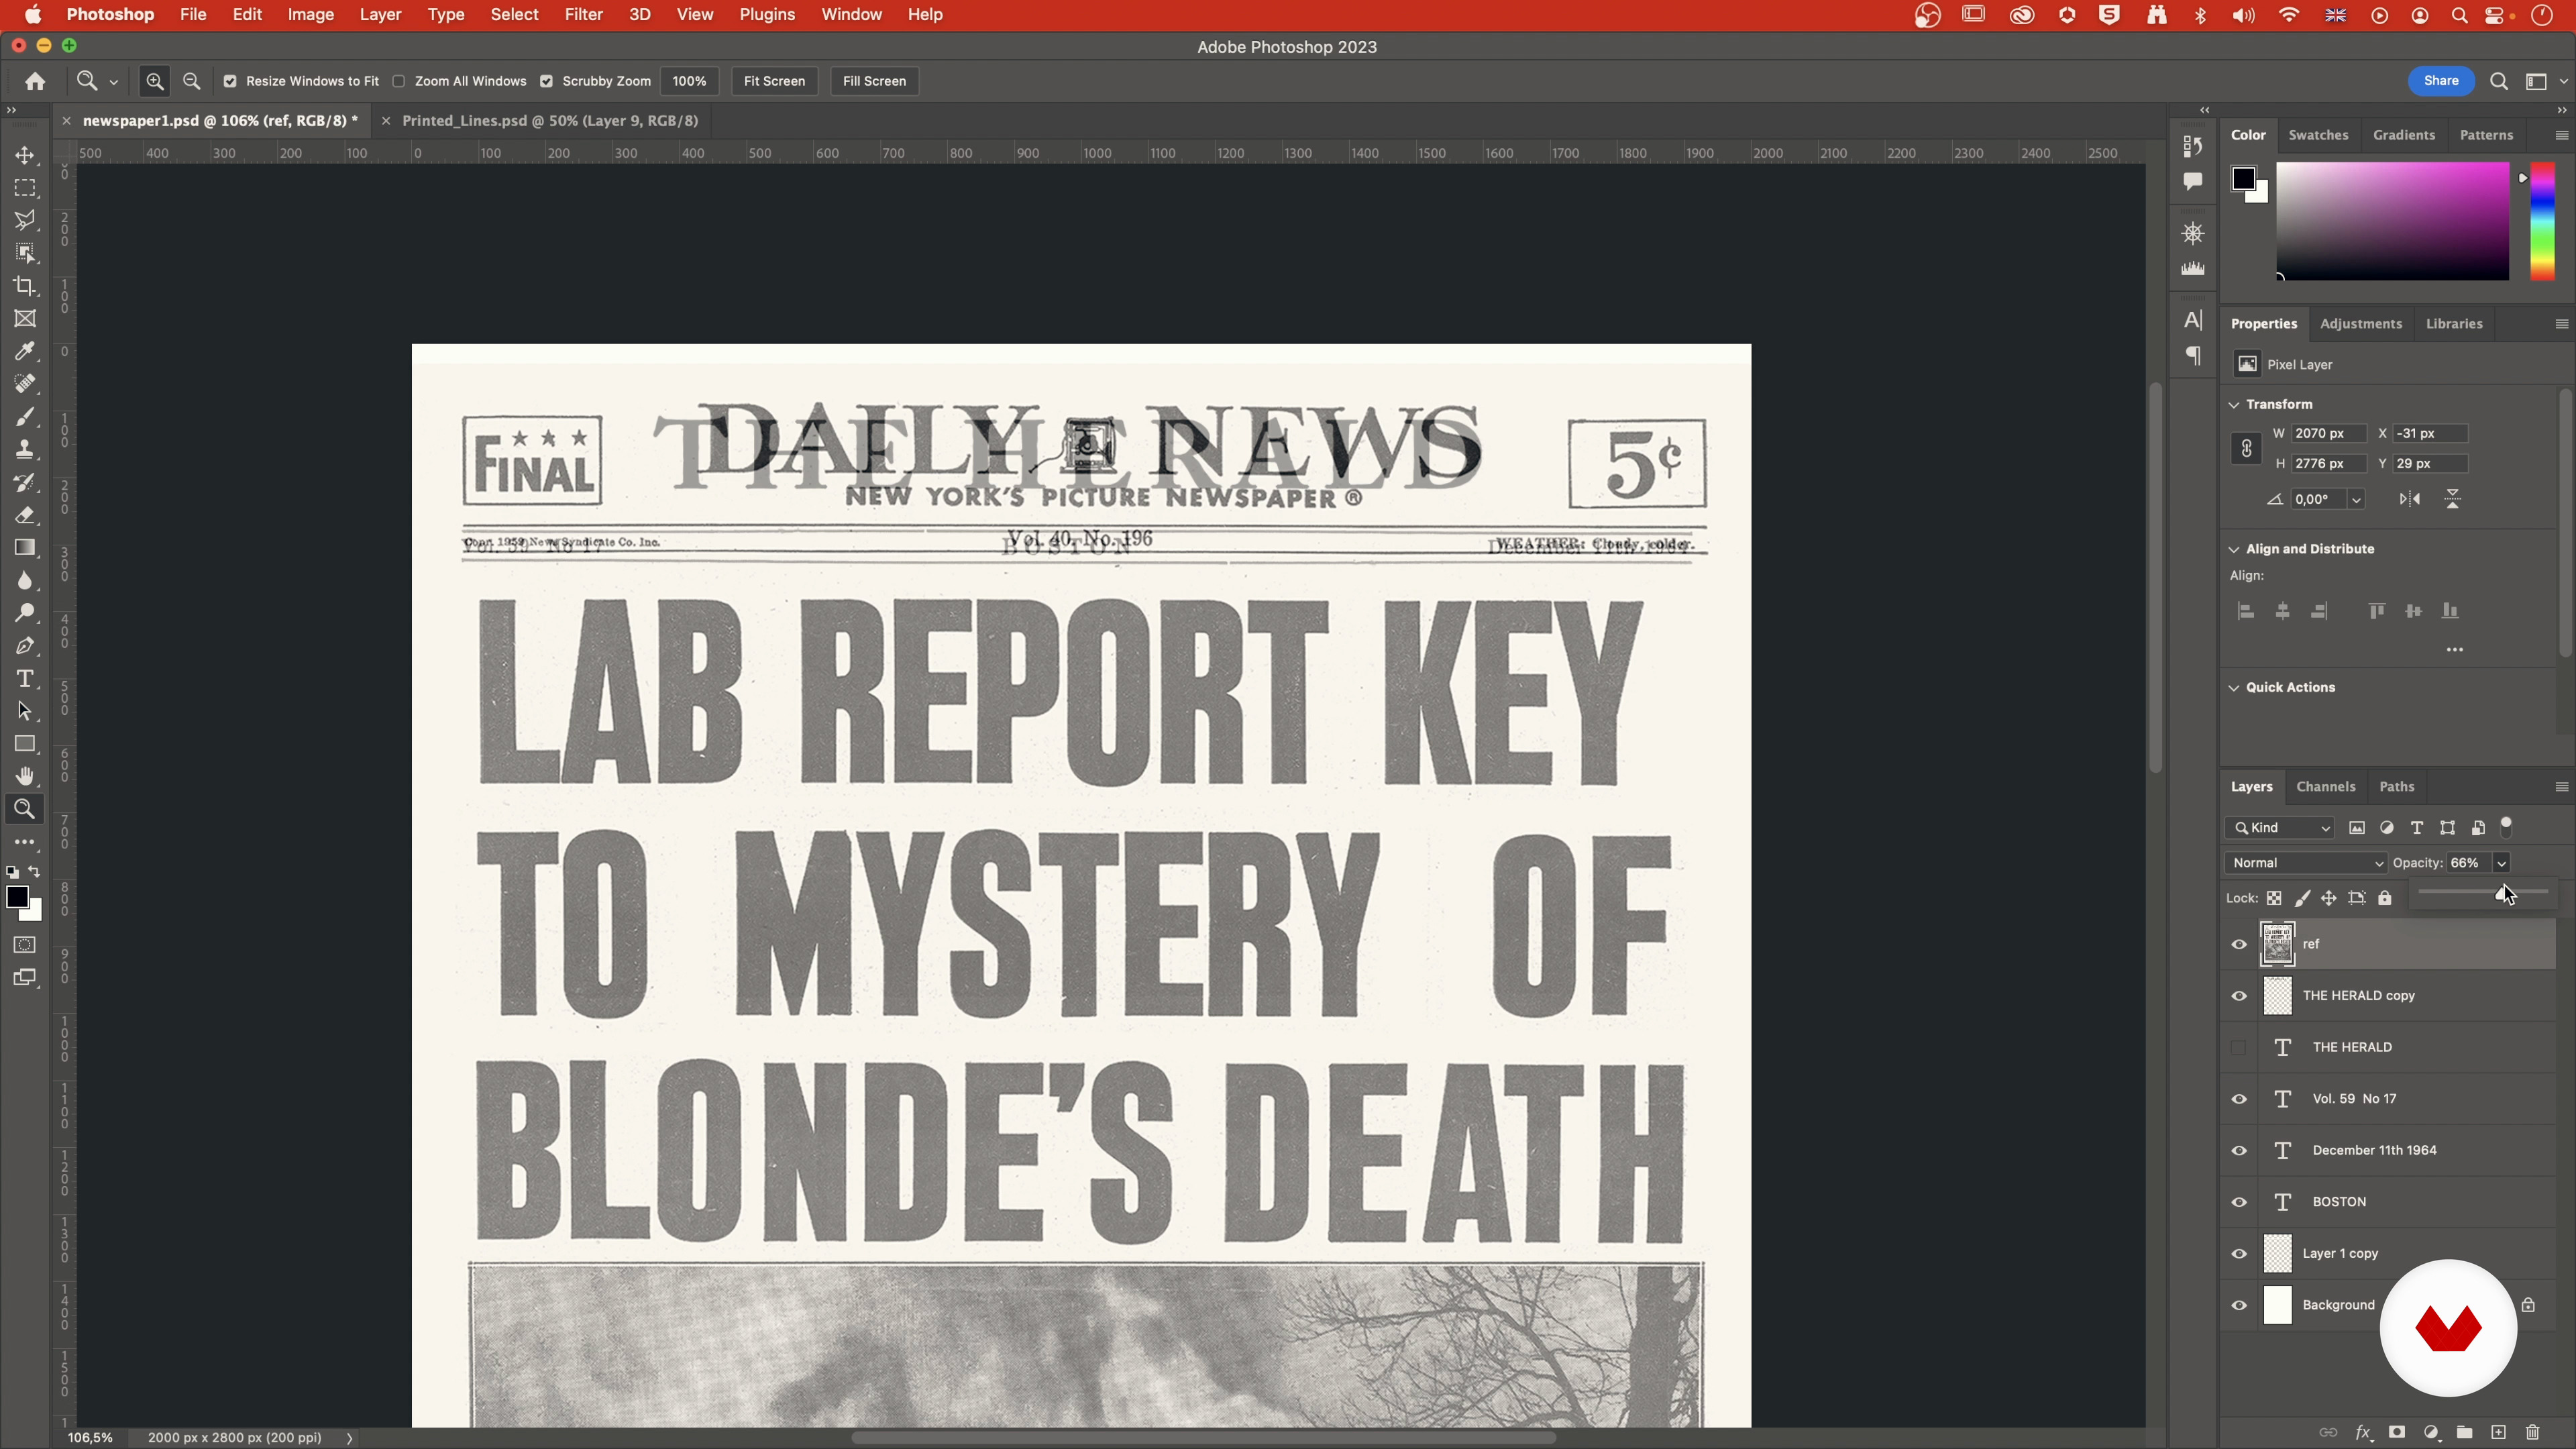Switch to Printed_Lines.psd document tab
The width and height of the screenshot is (2576, 1449).
point(550,121)
